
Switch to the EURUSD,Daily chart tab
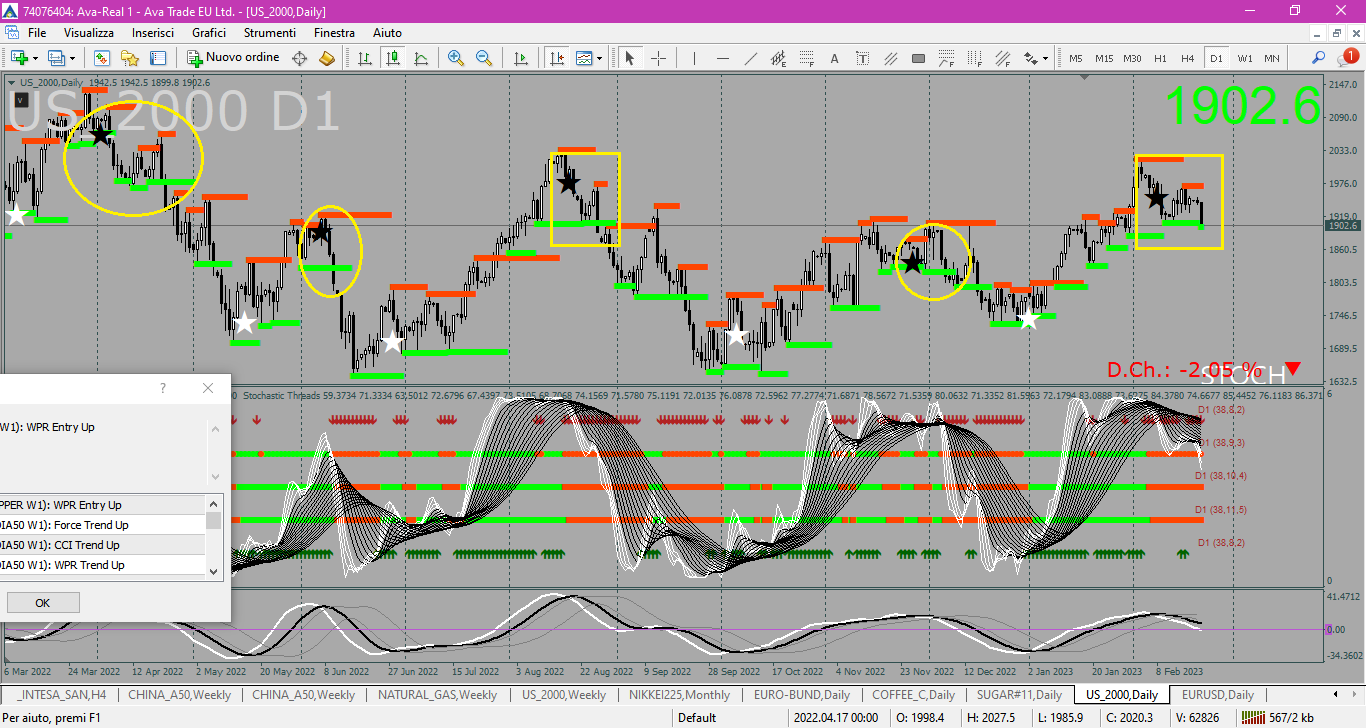tap(1217, 694)
